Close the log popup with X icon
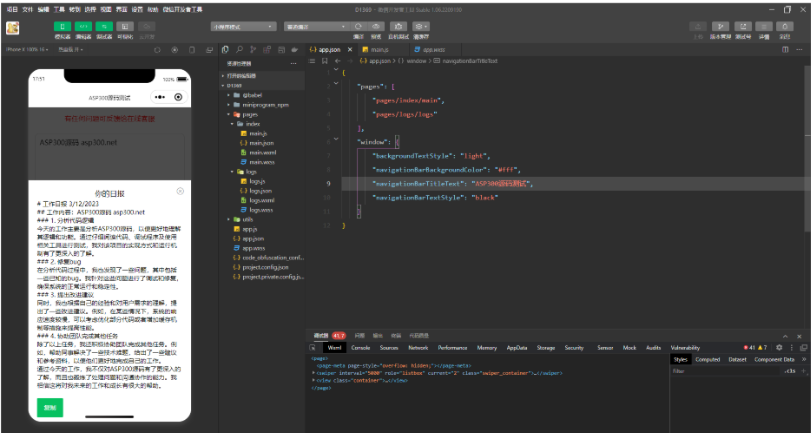The width and height of the screenshot is (811, 433). coord(180,191)
